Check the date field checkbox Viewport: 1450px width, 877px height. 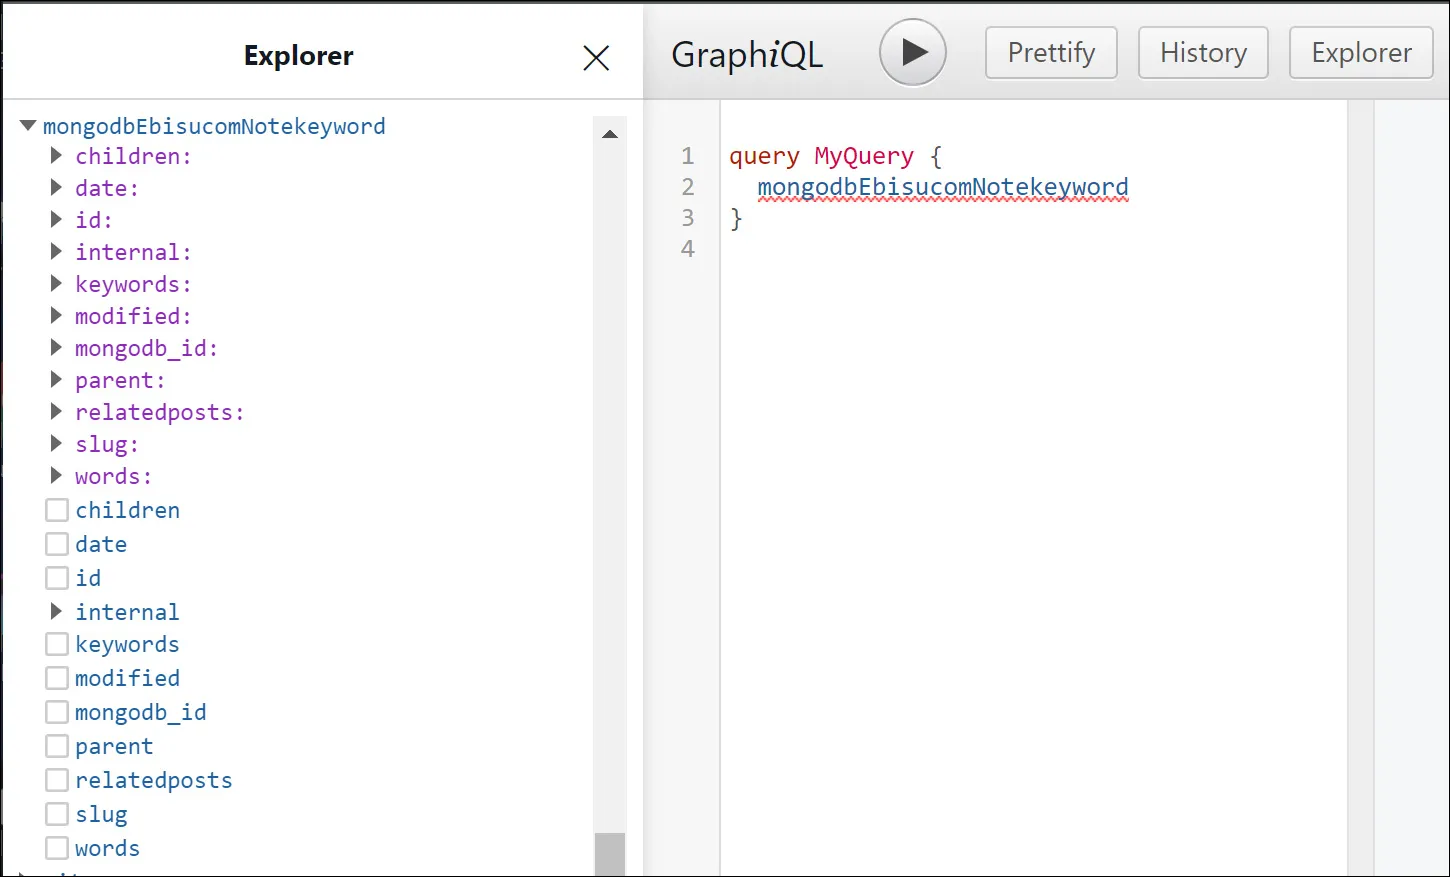57,544
